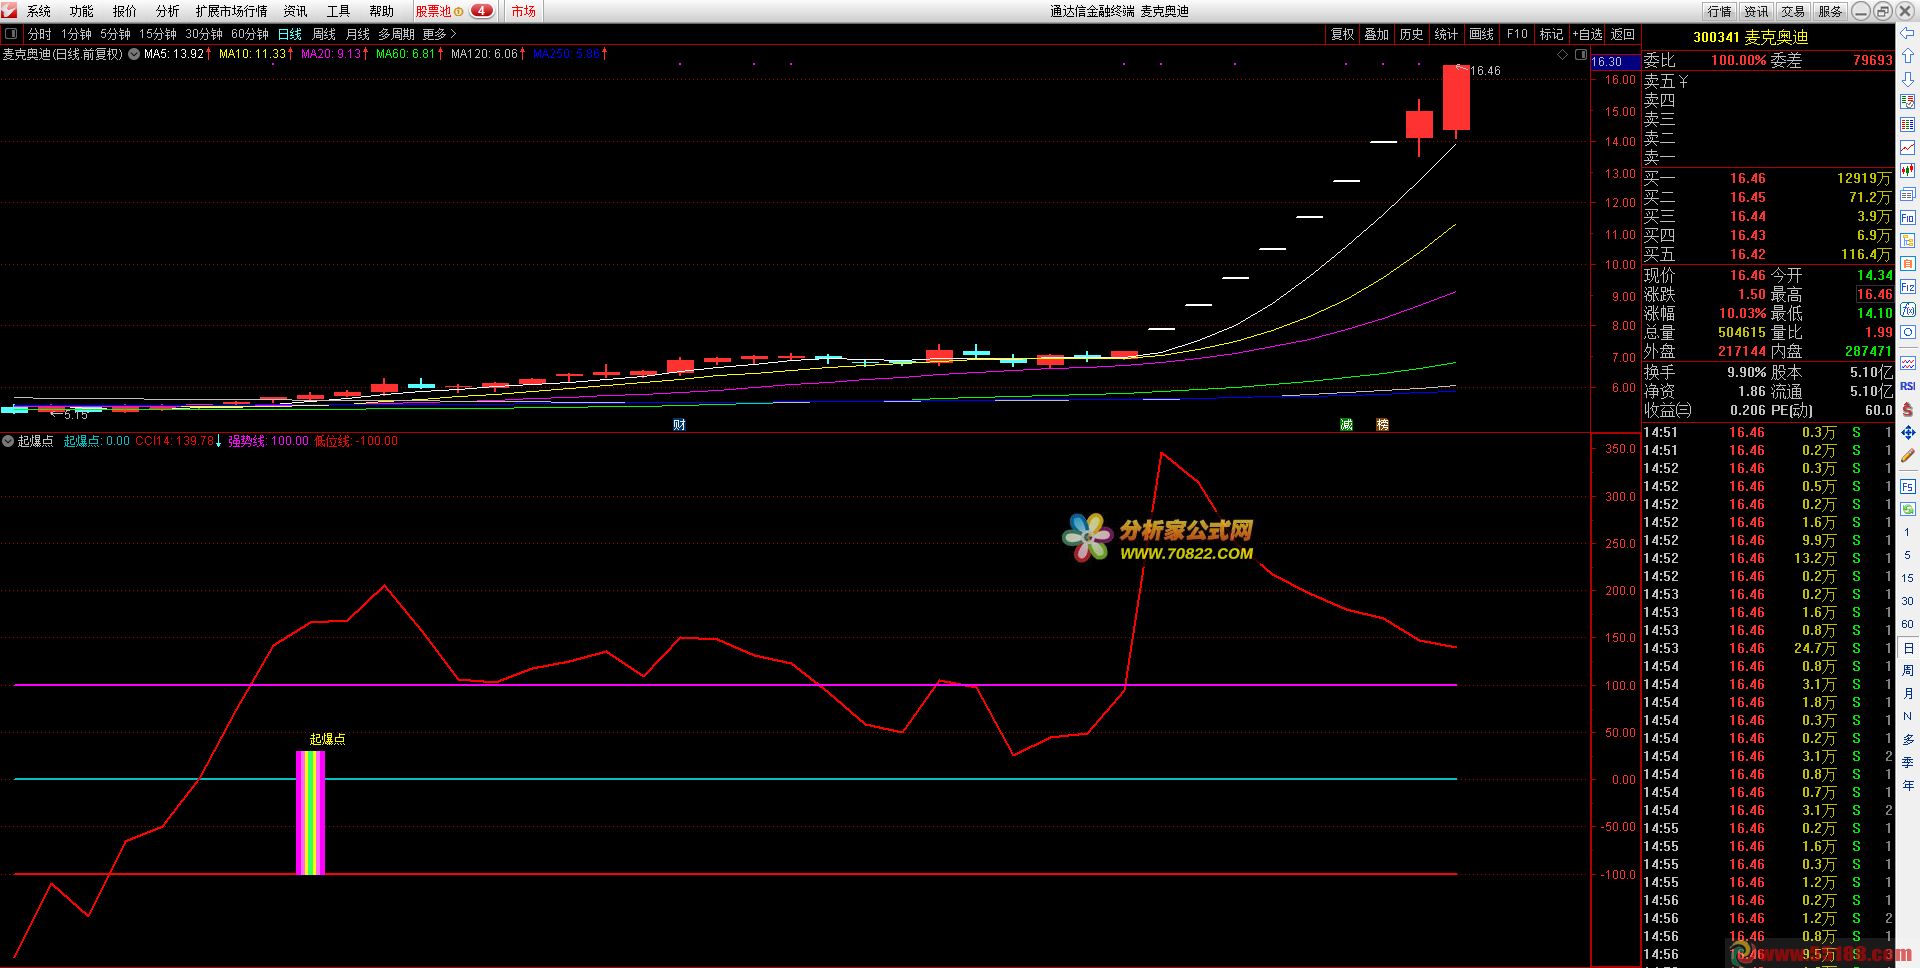Switch to 分时 time-sharing view
The width and height of the screenshot is (1920, 968).
pos(39,34)
